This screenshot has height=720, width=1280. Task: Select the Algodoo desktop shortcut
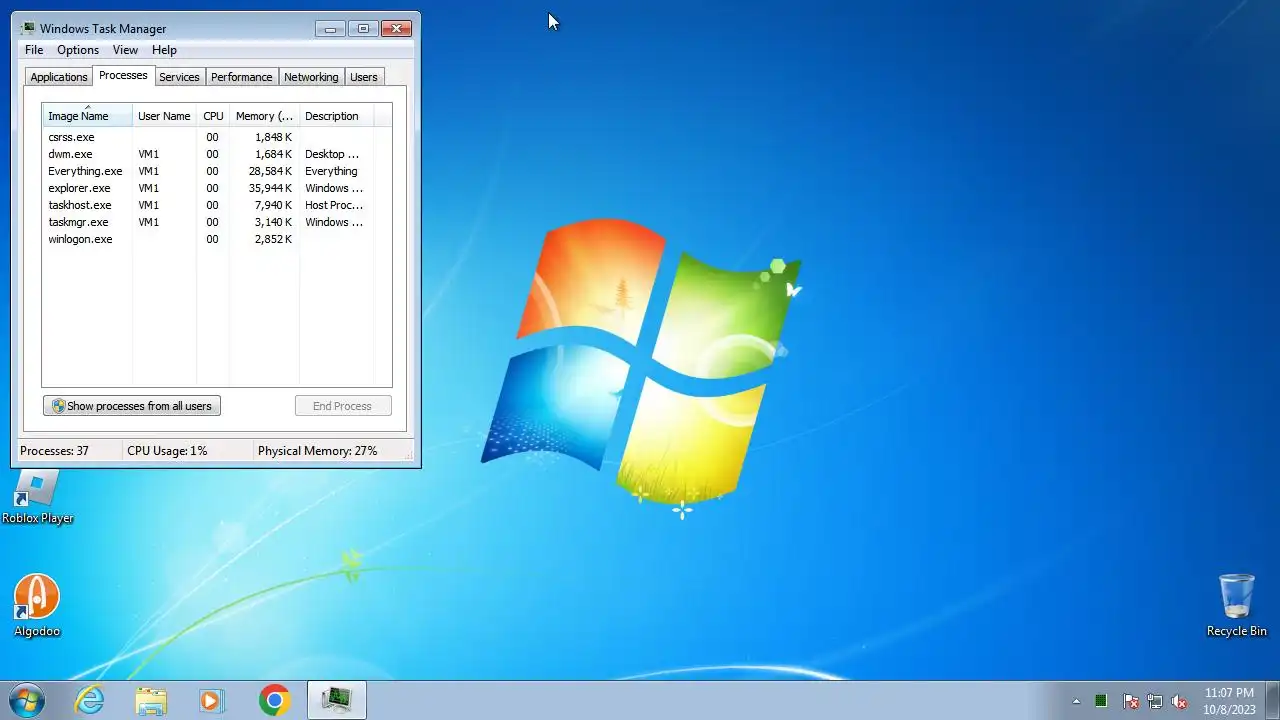(x=37, y=605)
